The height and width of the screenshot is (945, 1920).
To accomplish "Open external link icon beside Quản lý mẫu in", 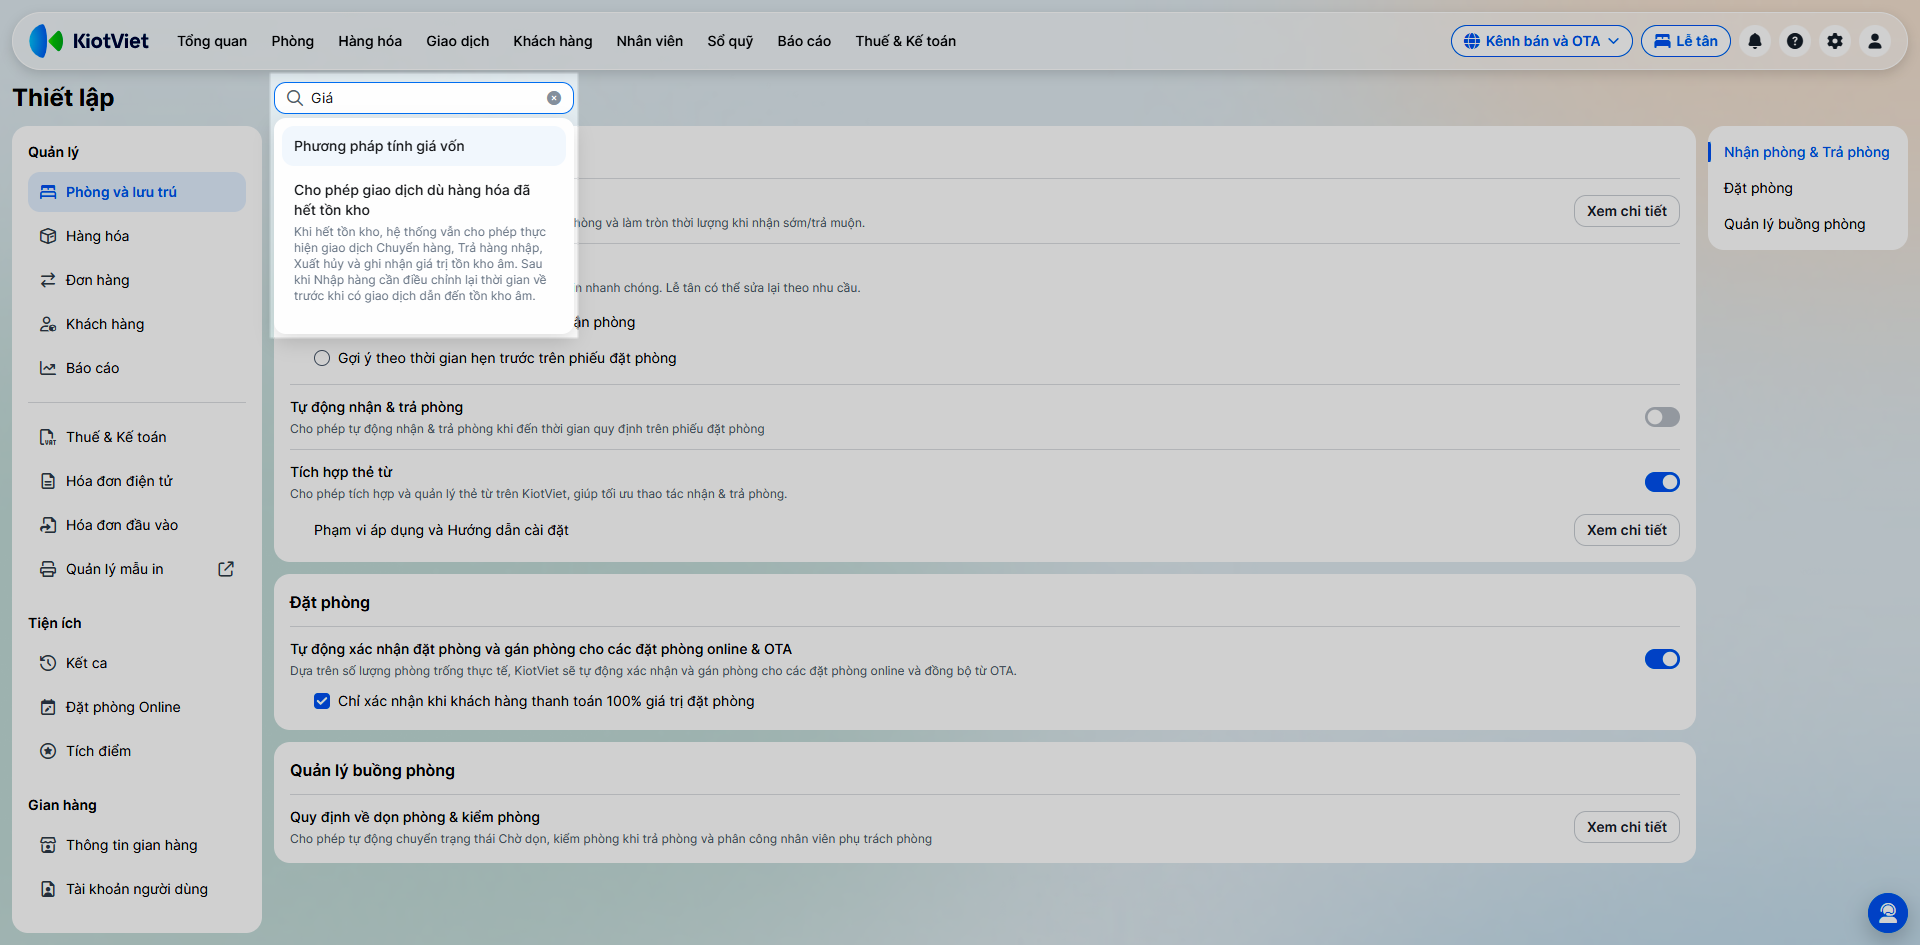I will click(x=226, y=569).
